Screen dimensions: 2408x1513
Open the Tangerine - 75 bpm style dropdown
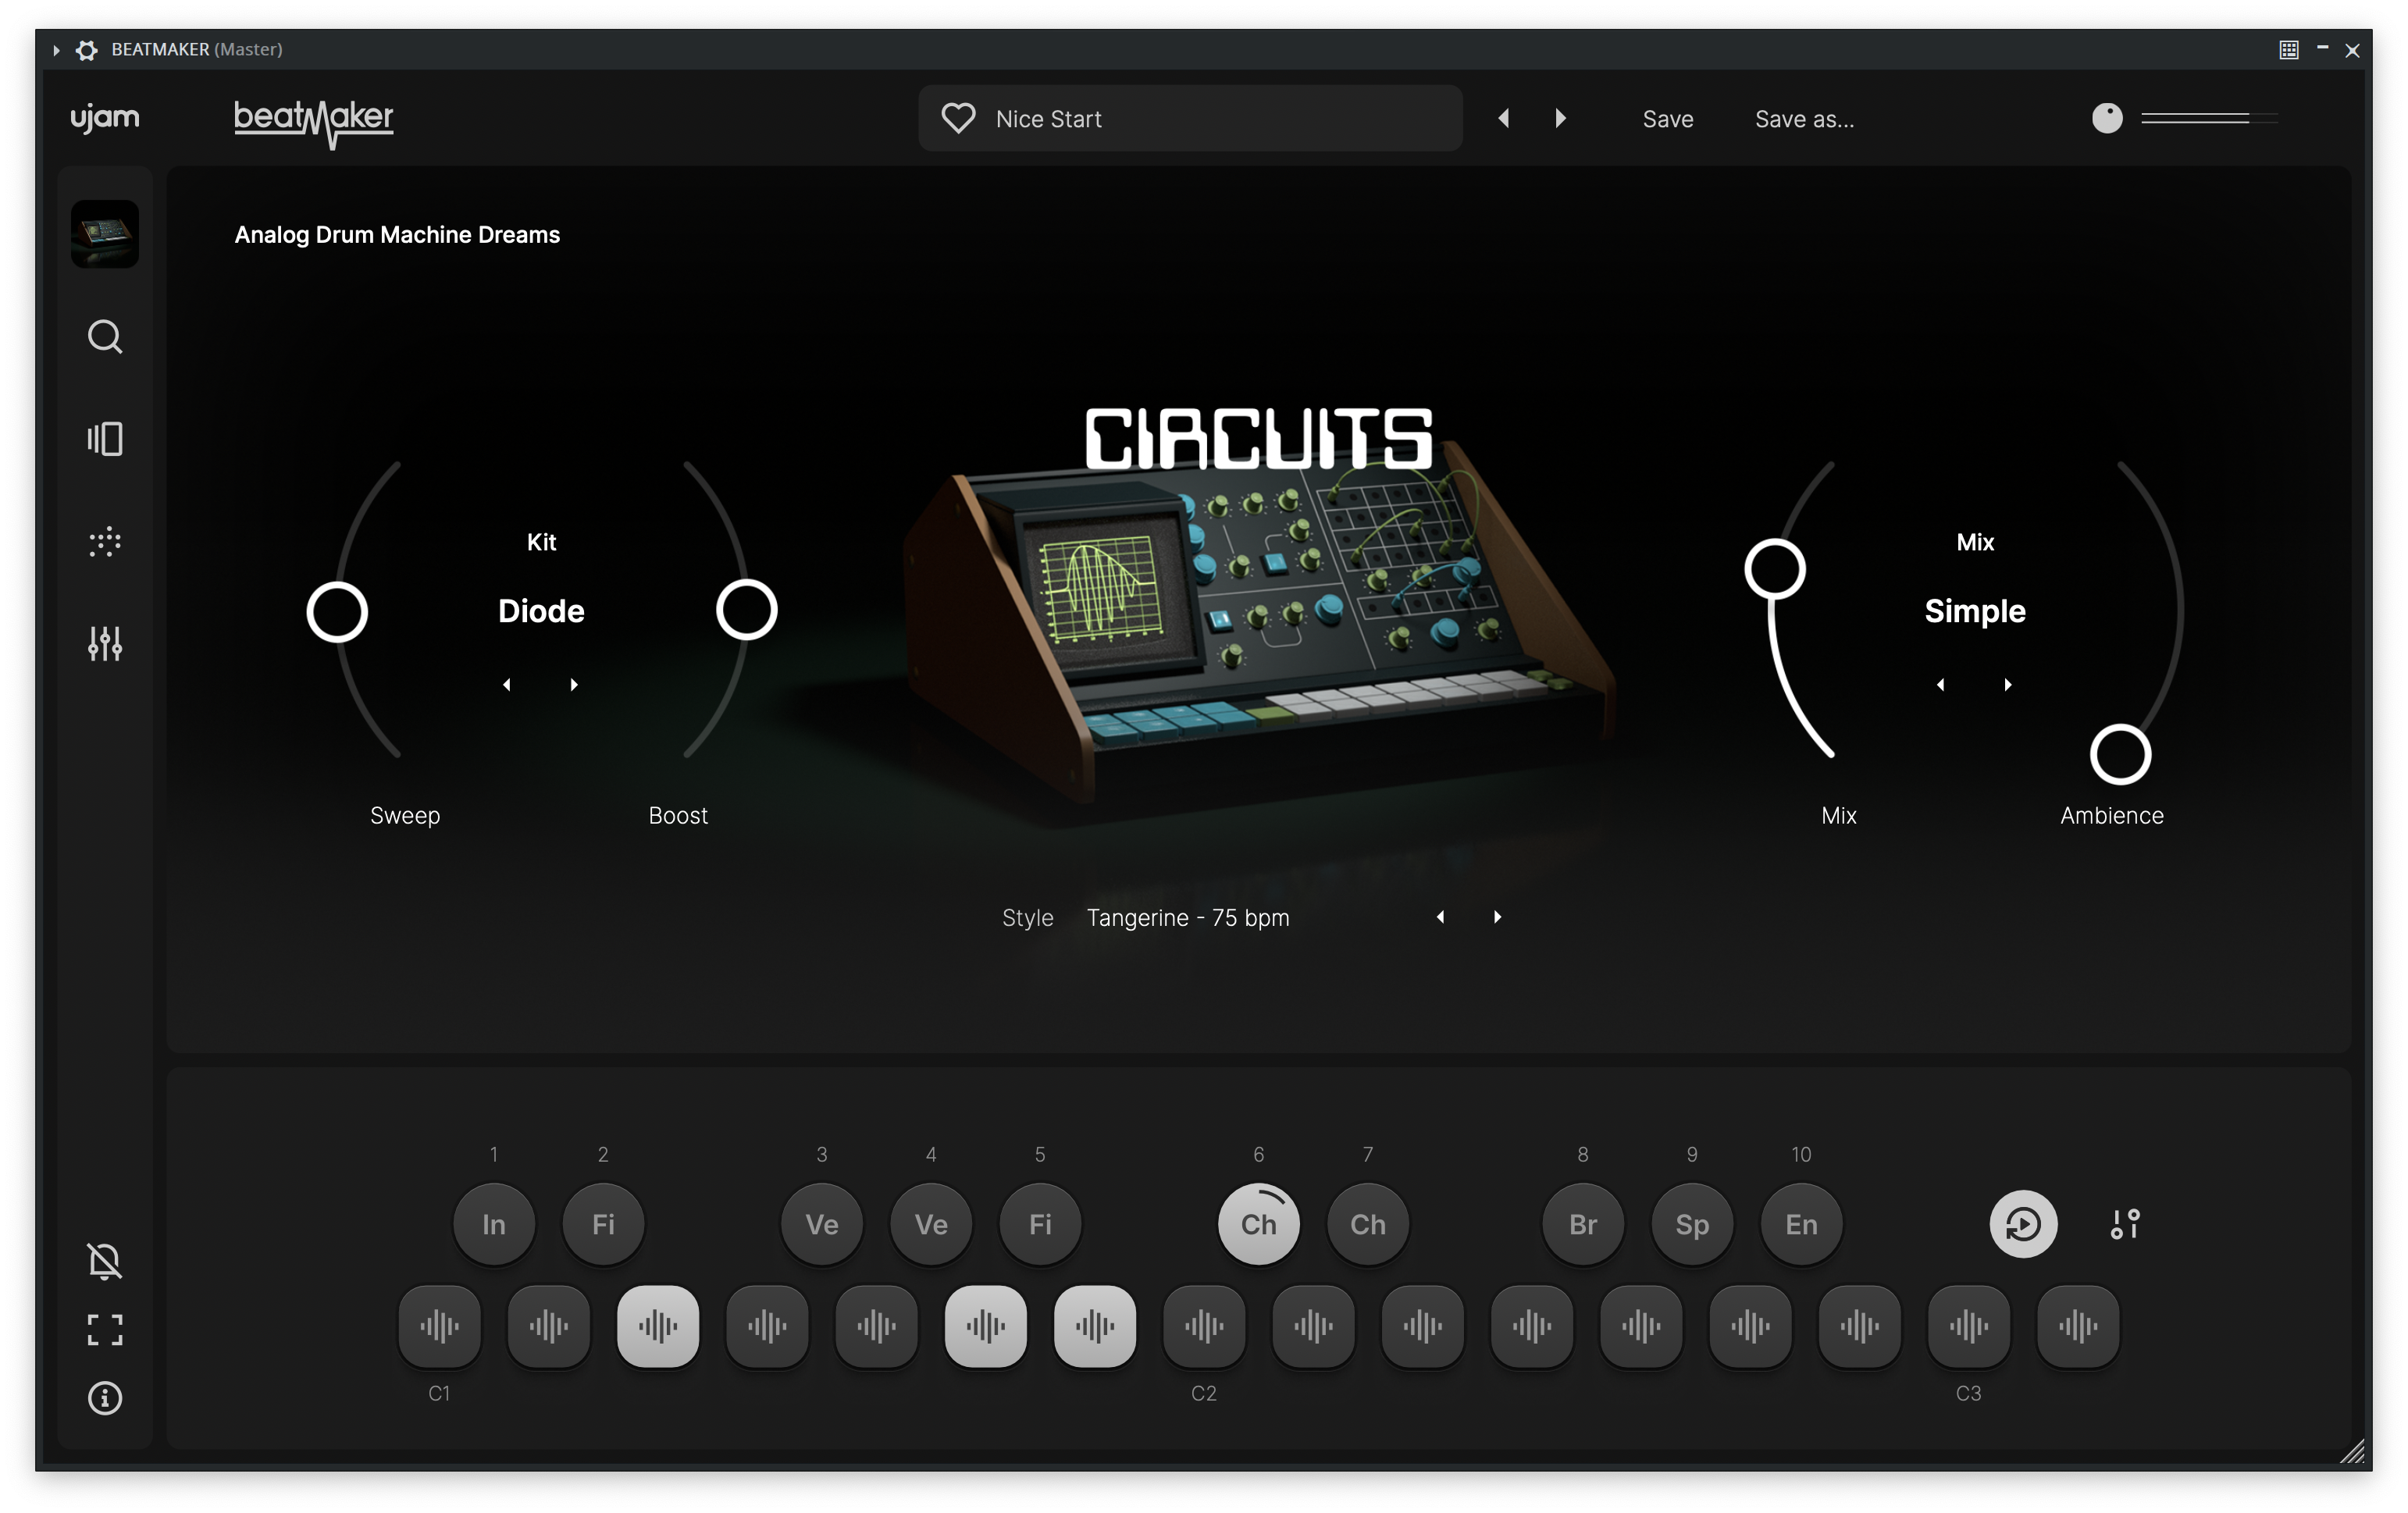(x=1188, y=918)
